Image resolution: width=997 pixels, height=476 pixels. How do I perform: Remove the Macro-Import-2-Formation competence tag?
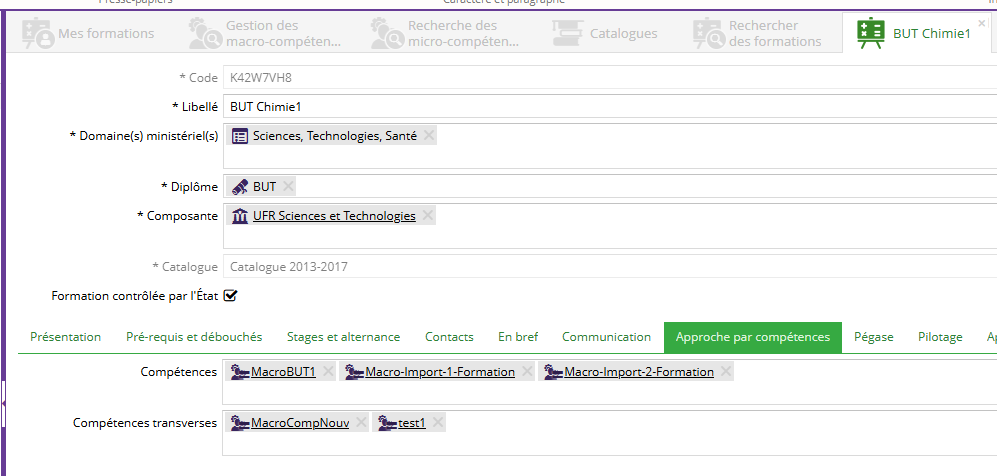click(726, 372)
